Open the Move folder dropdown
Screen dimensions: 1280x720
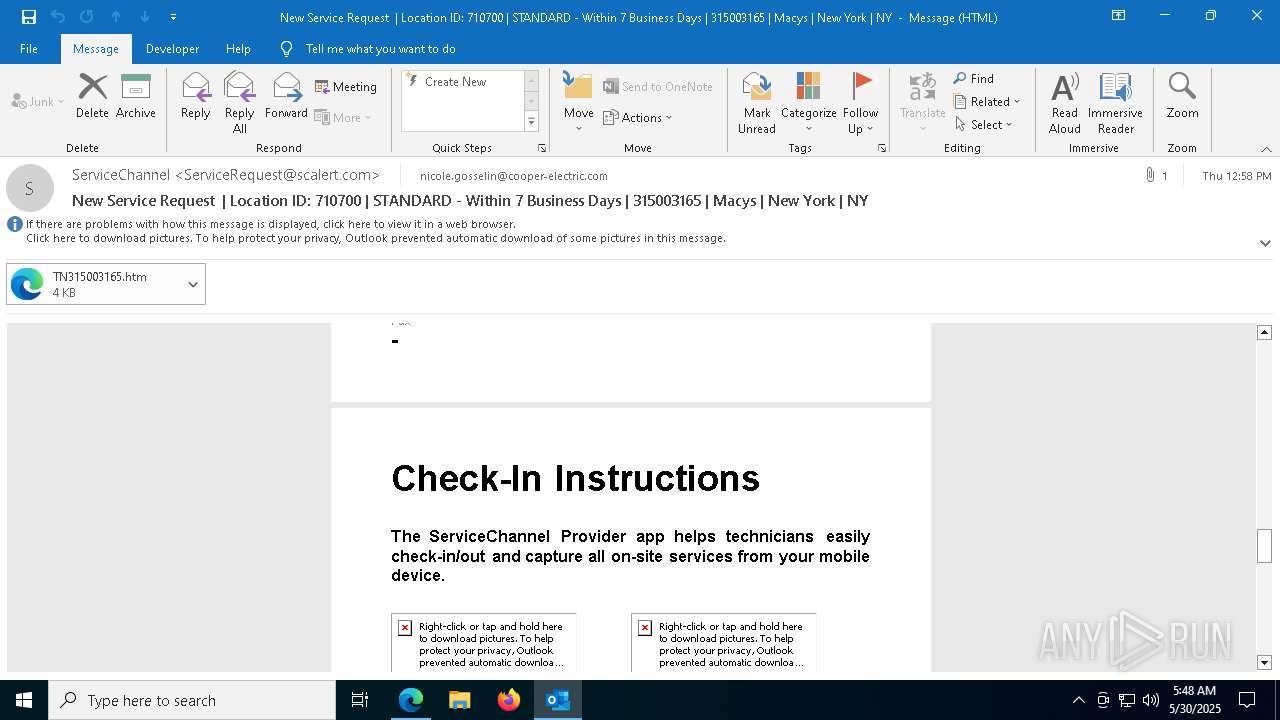click(578, 103)
